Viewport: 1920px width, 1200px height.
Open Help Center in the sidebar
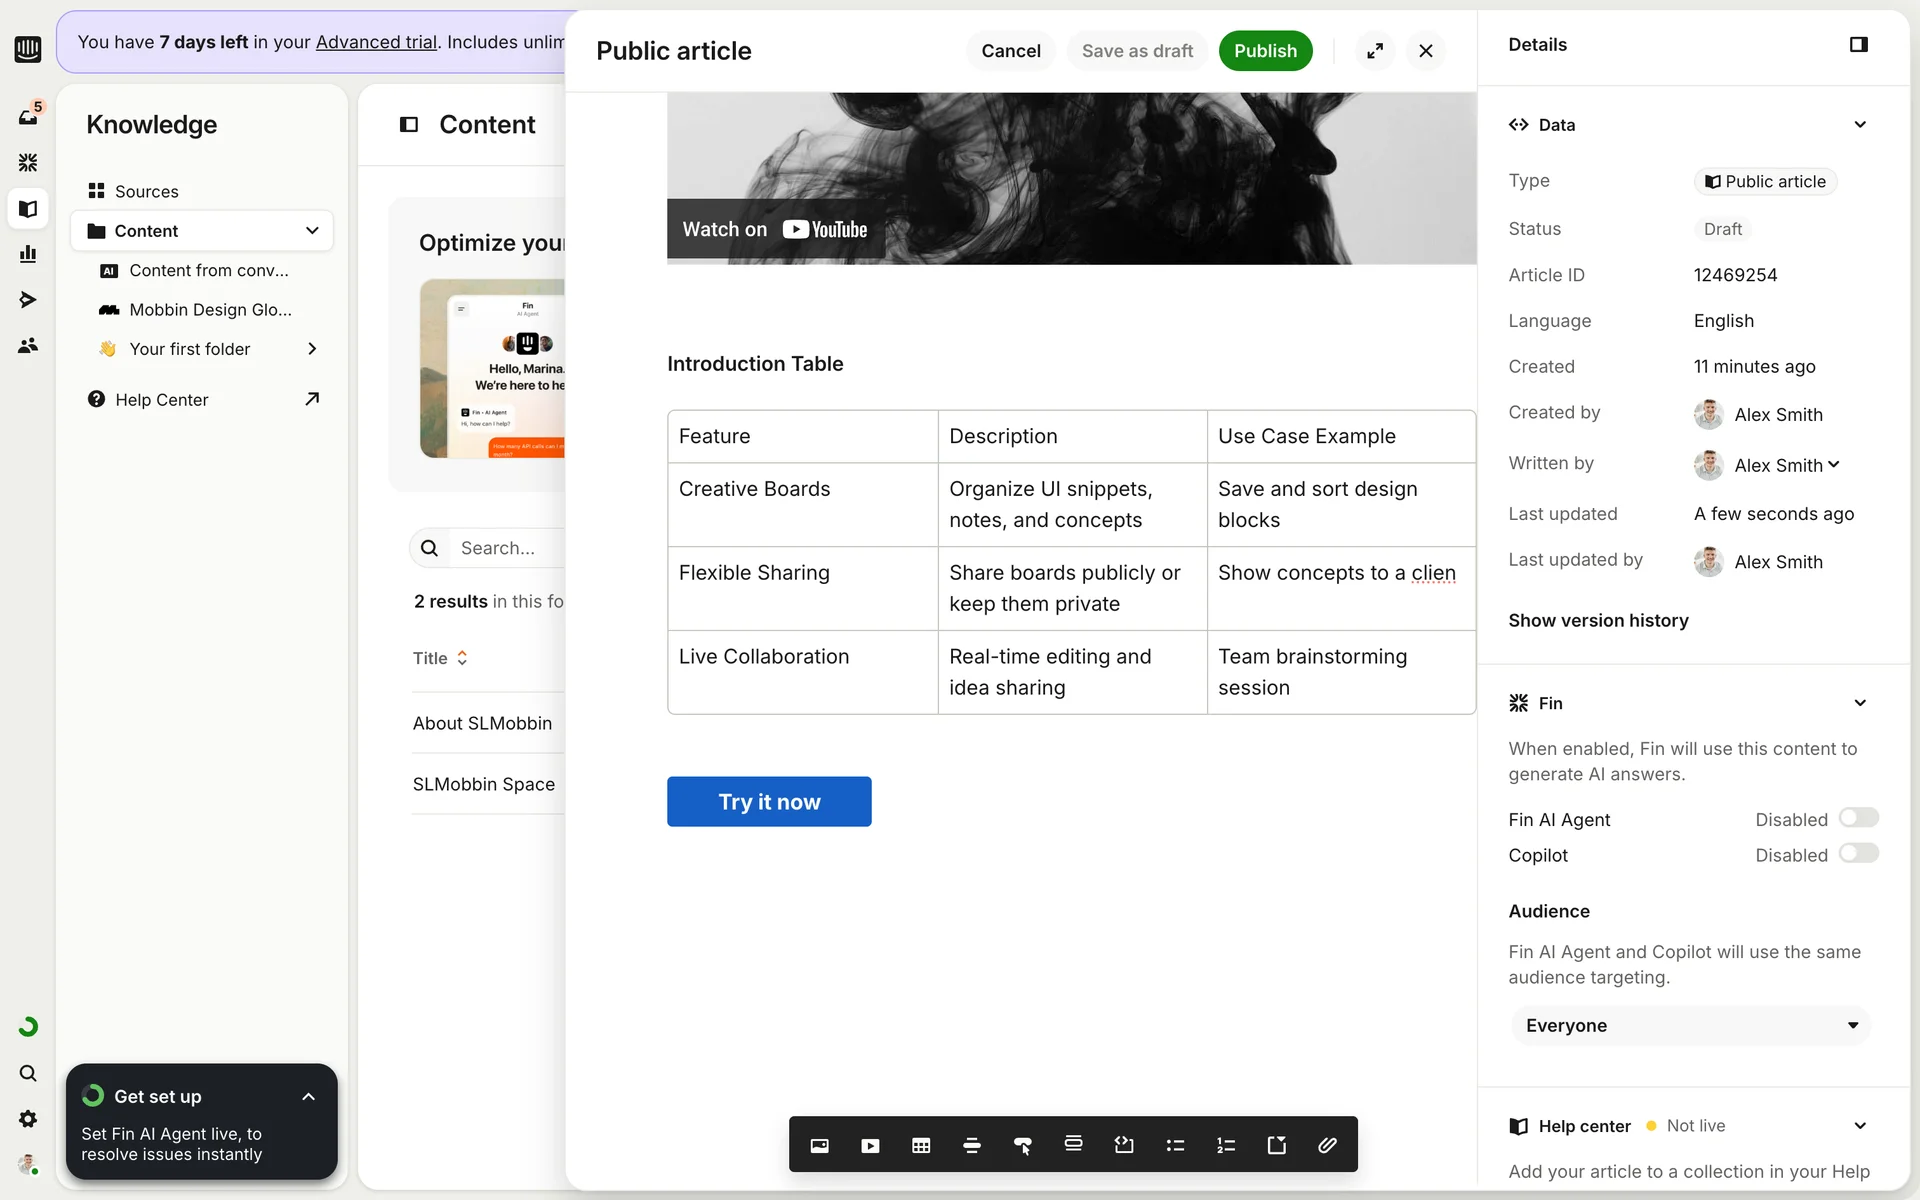(x=162, y=399)
